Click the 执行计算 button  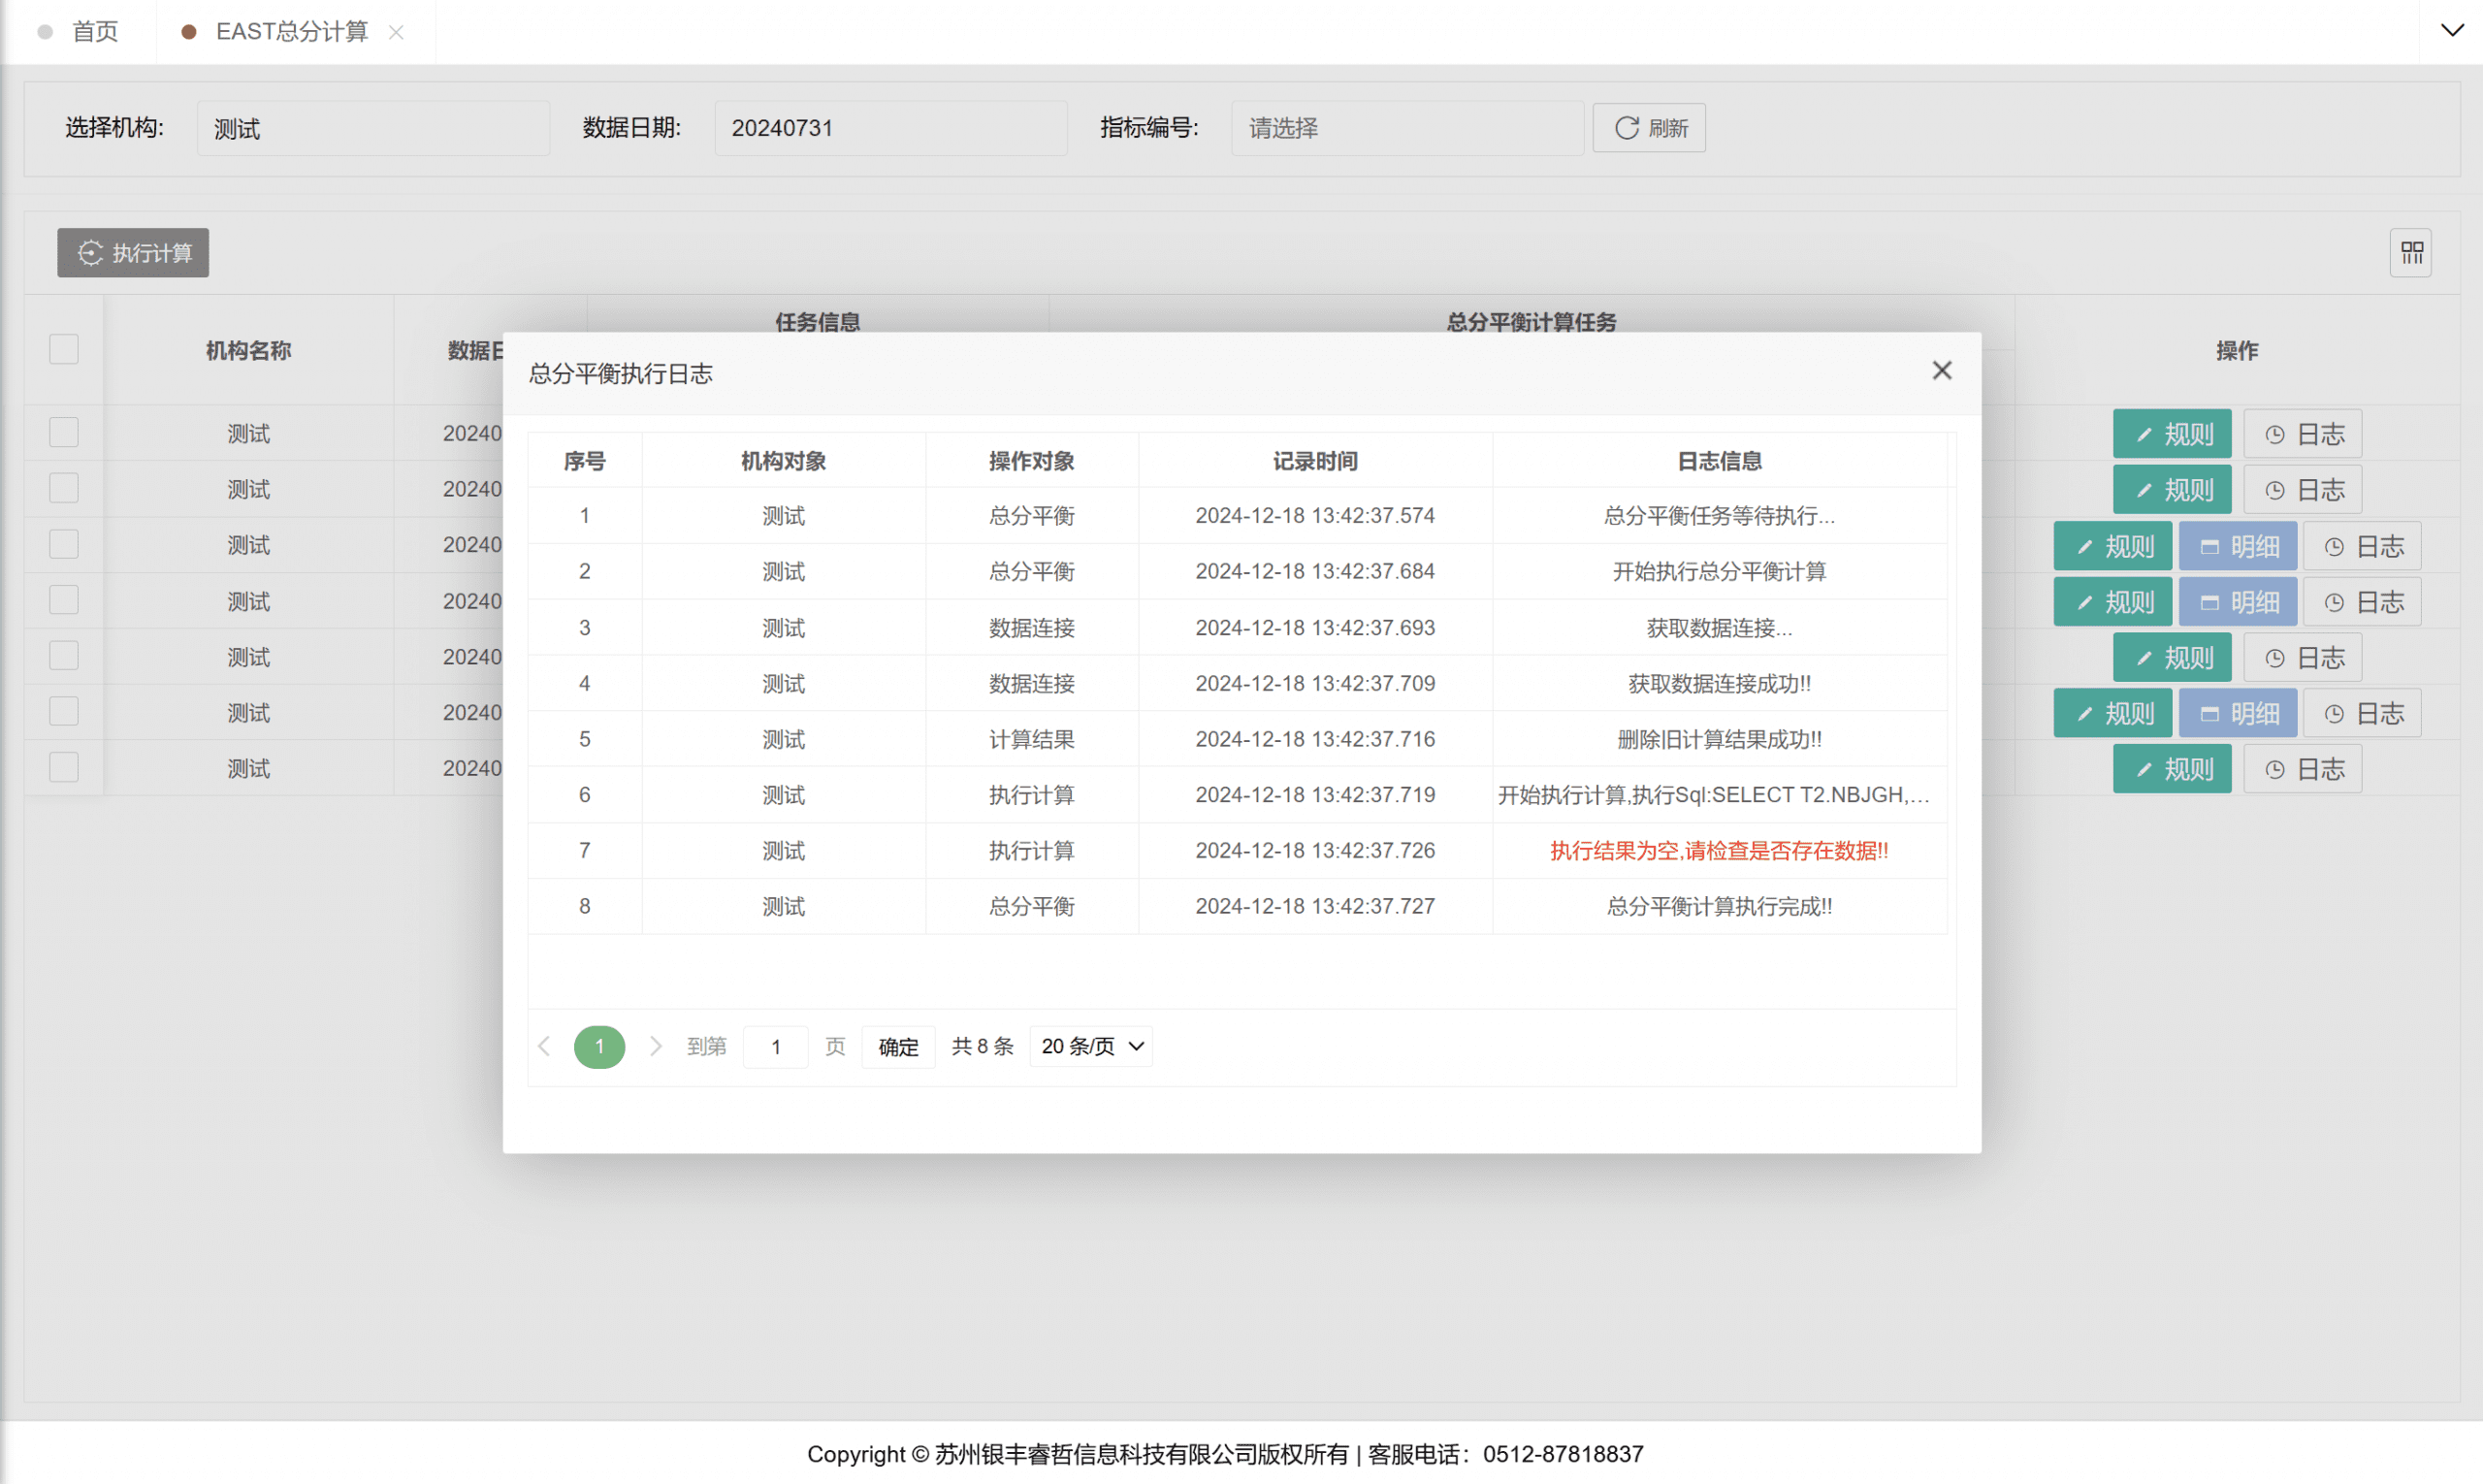click(133, 253)
